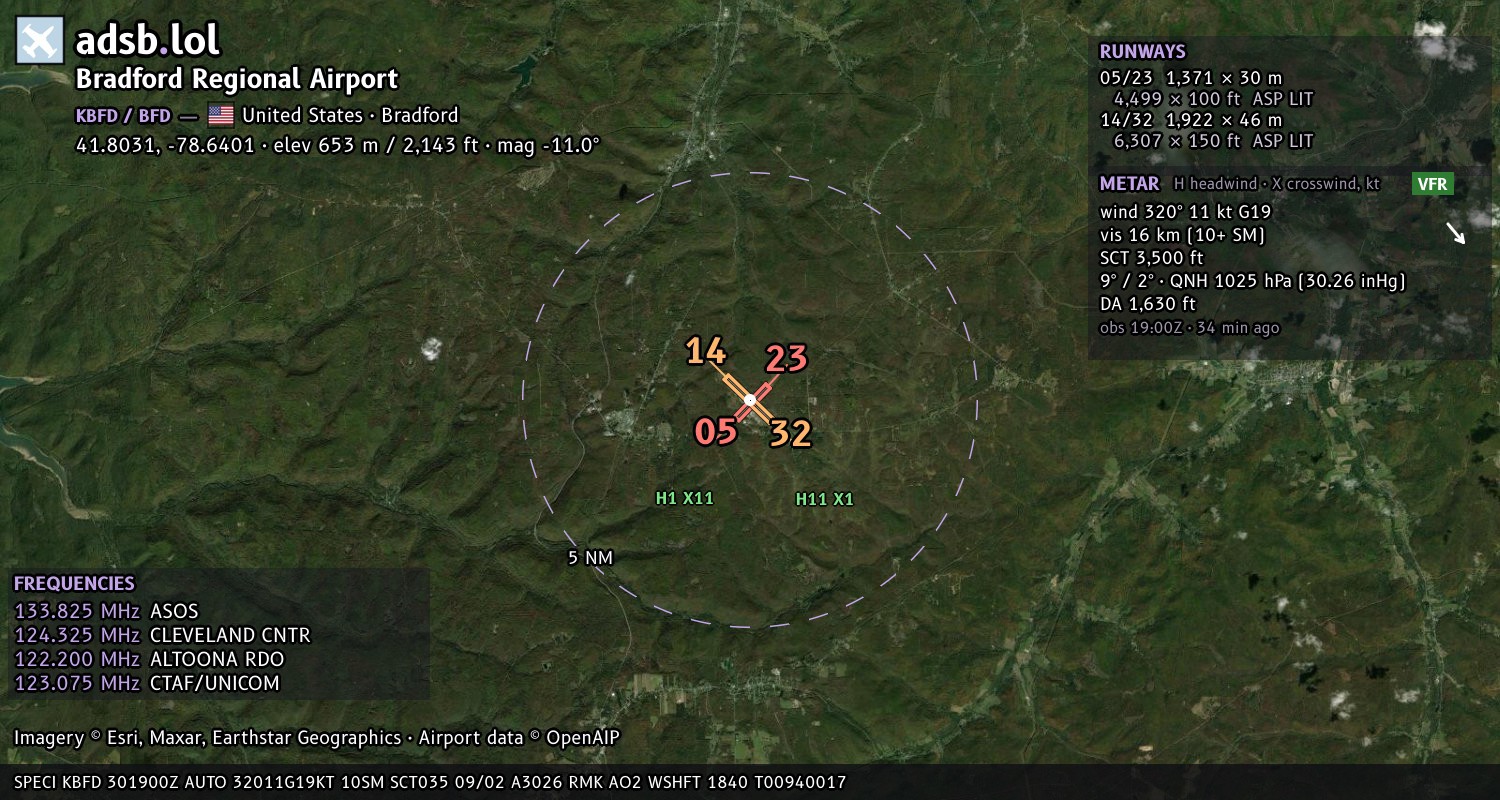Select the airport center point marker
Screen dimensions: 1500x800
[750, 400]
